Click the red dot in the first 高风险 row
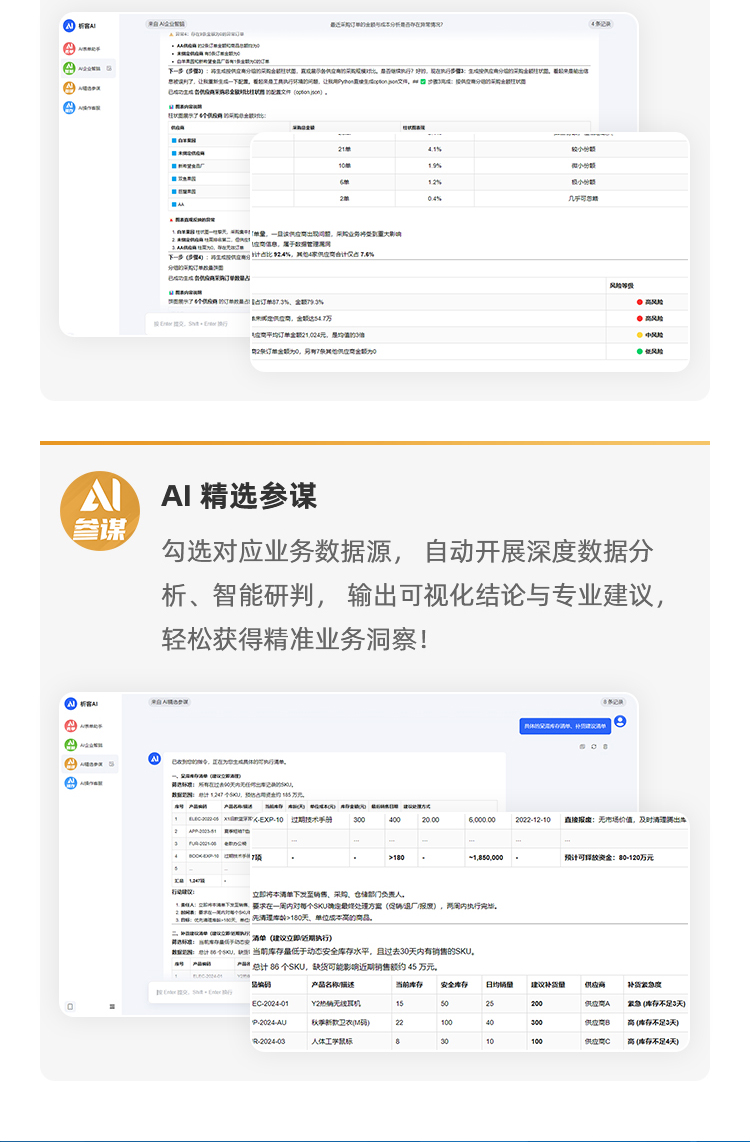 coord(639,302)
